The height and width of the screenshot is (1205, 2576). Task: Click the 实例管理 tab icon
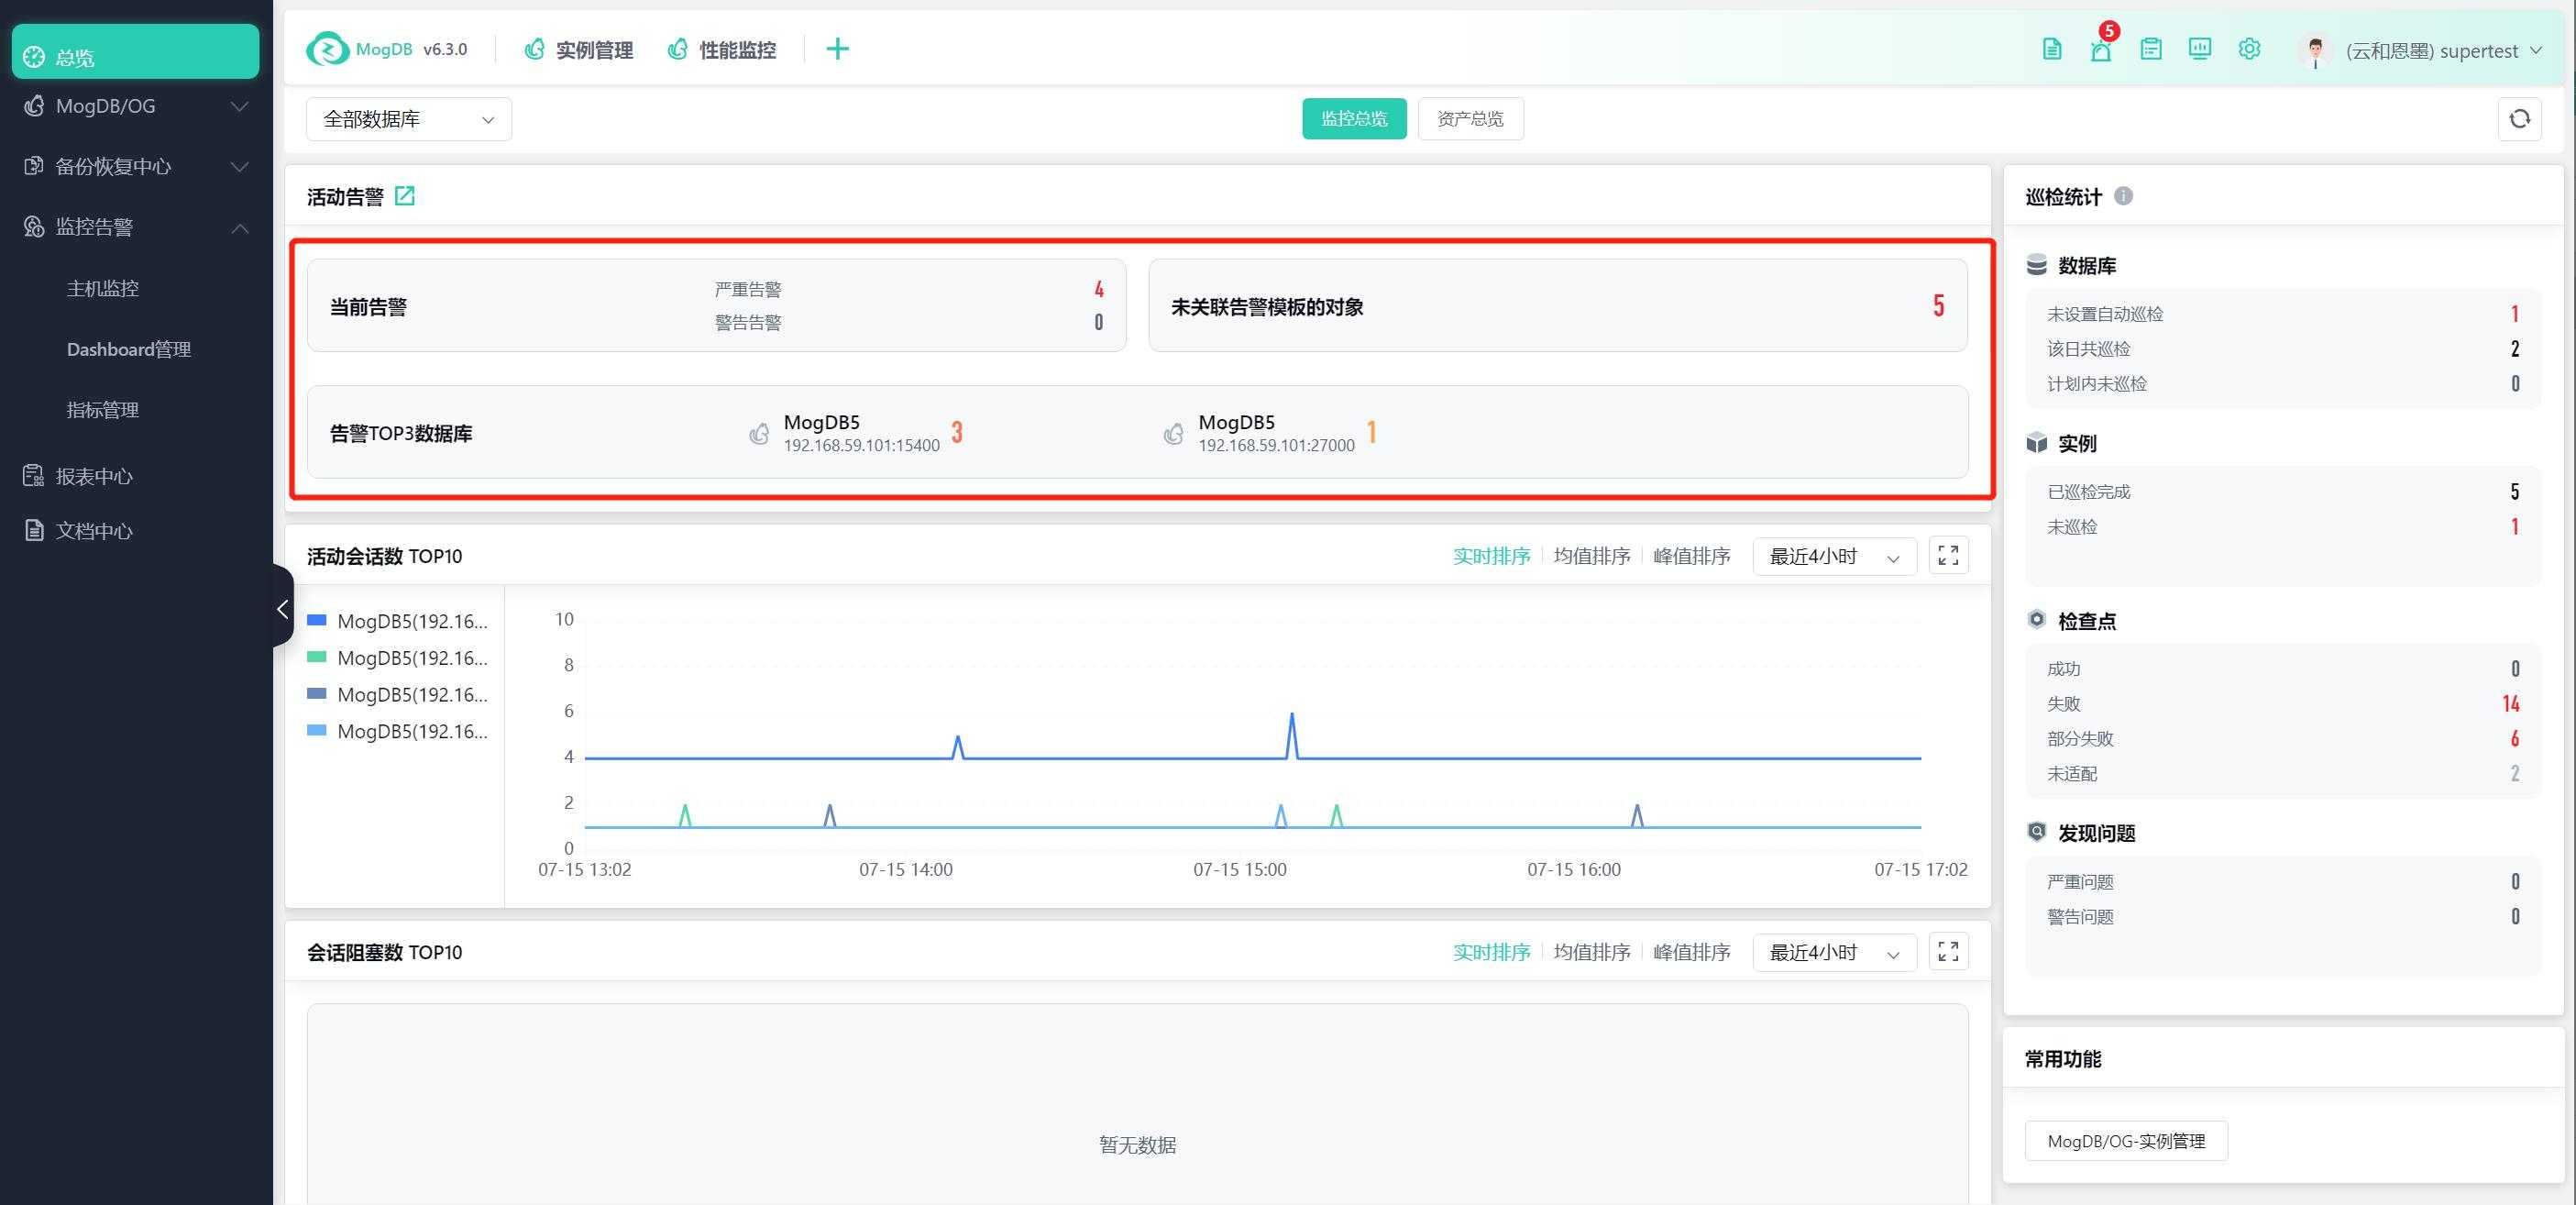click(x=535, y=49)
